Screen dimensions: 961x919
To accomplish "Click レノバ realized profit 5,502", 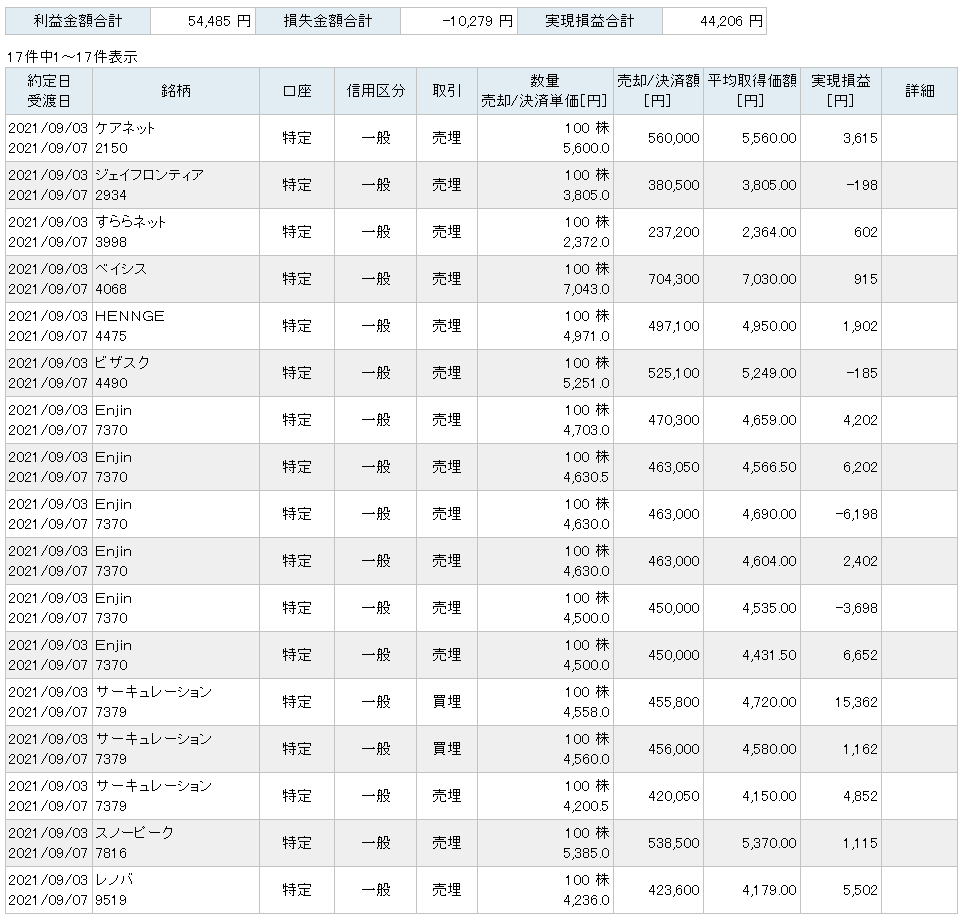I will tap(860, 890).
